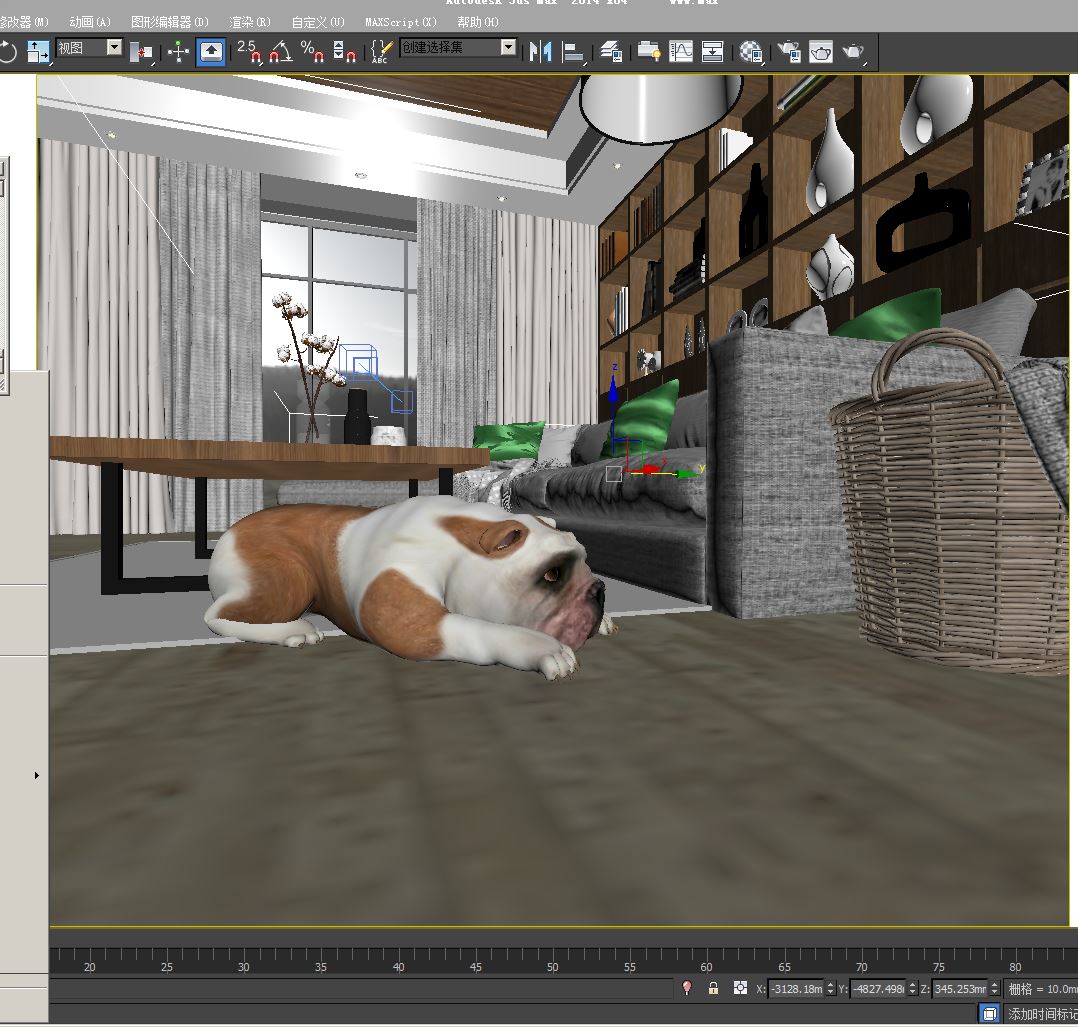Open the Layer Manager icon
Screen dimensions: 1078x1027
click(611, 52)
